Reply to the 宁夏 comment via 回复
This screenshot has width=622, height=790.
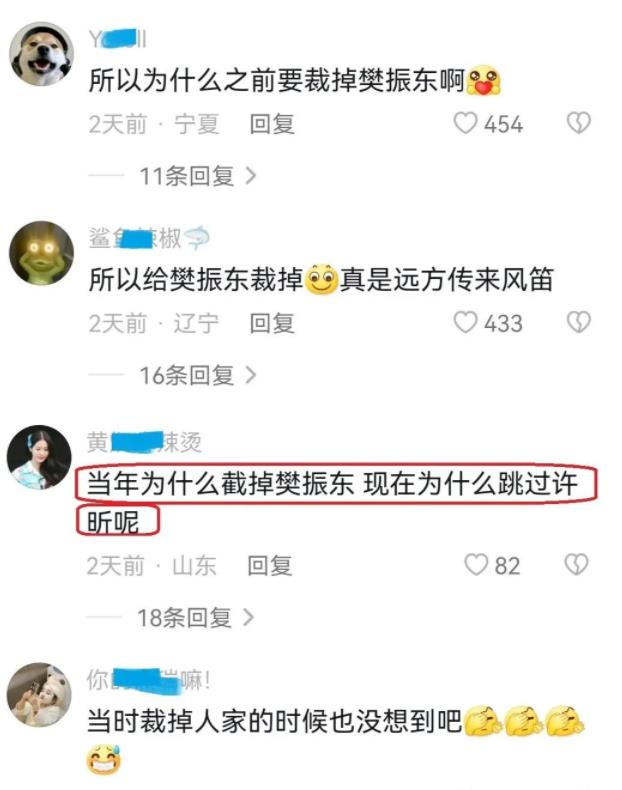coord(272,124)
